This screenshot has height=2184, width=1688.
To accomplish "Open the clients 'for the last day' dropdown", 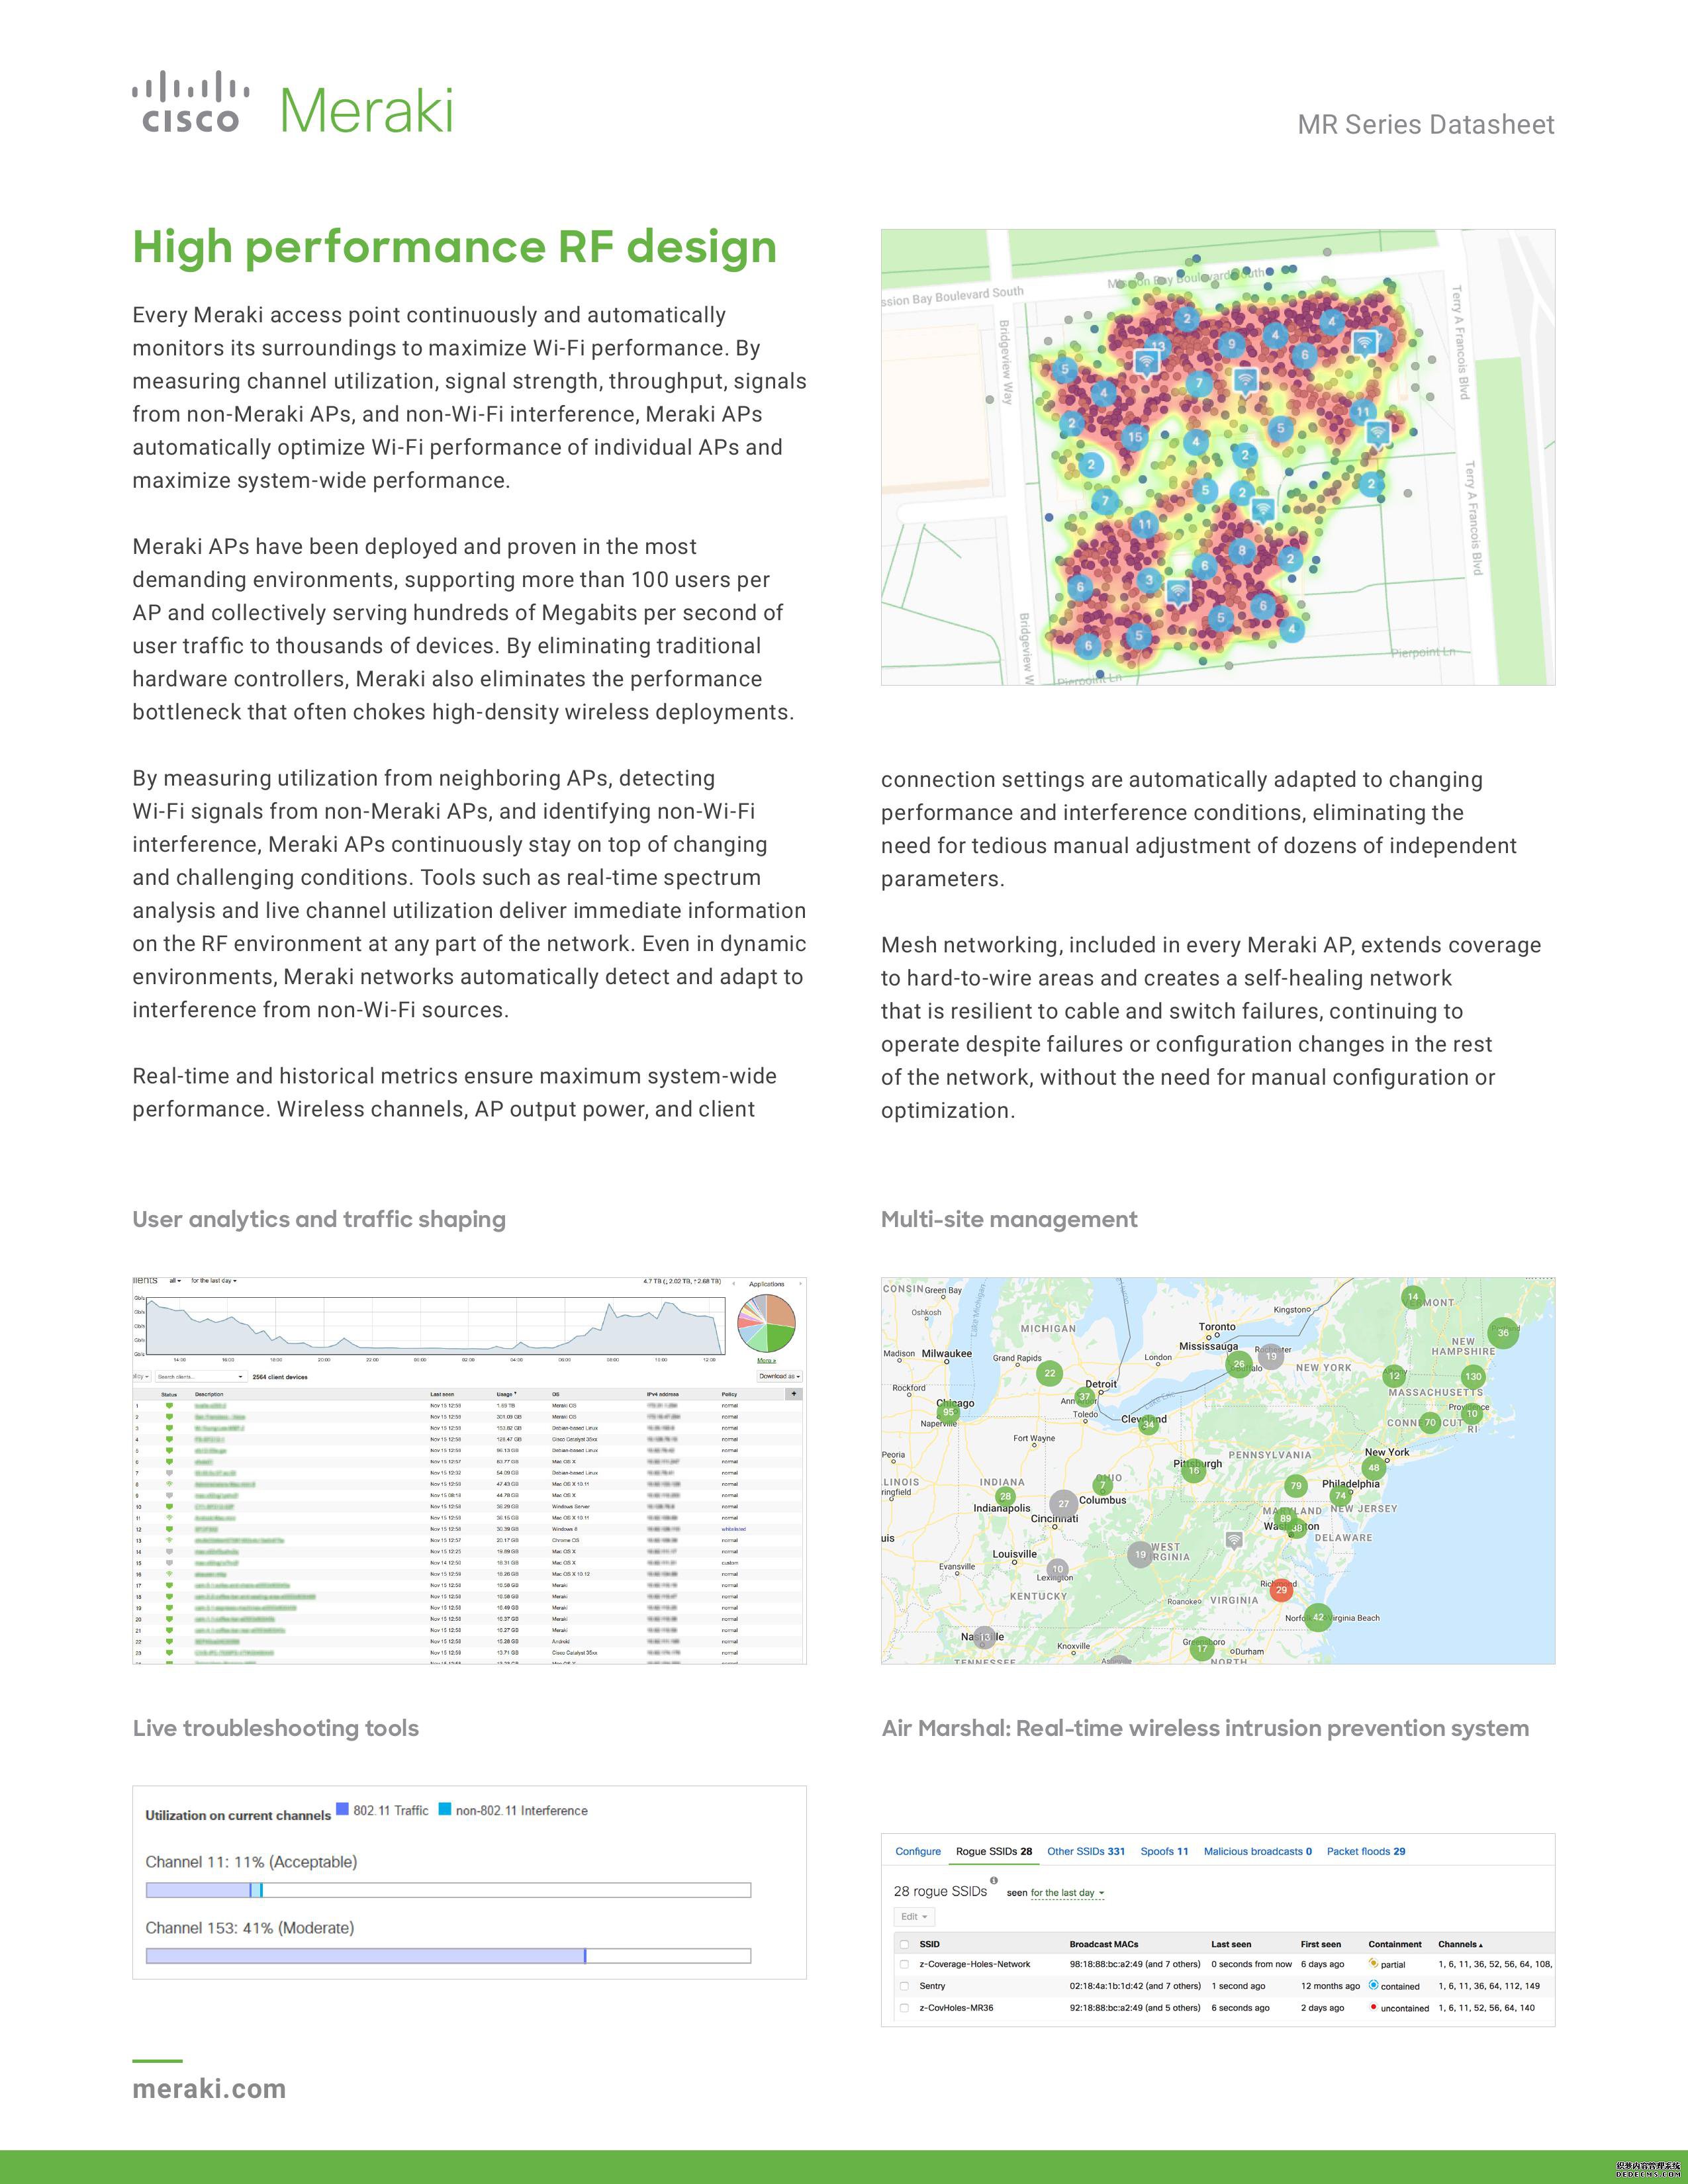I will [x=214, y=1280].
